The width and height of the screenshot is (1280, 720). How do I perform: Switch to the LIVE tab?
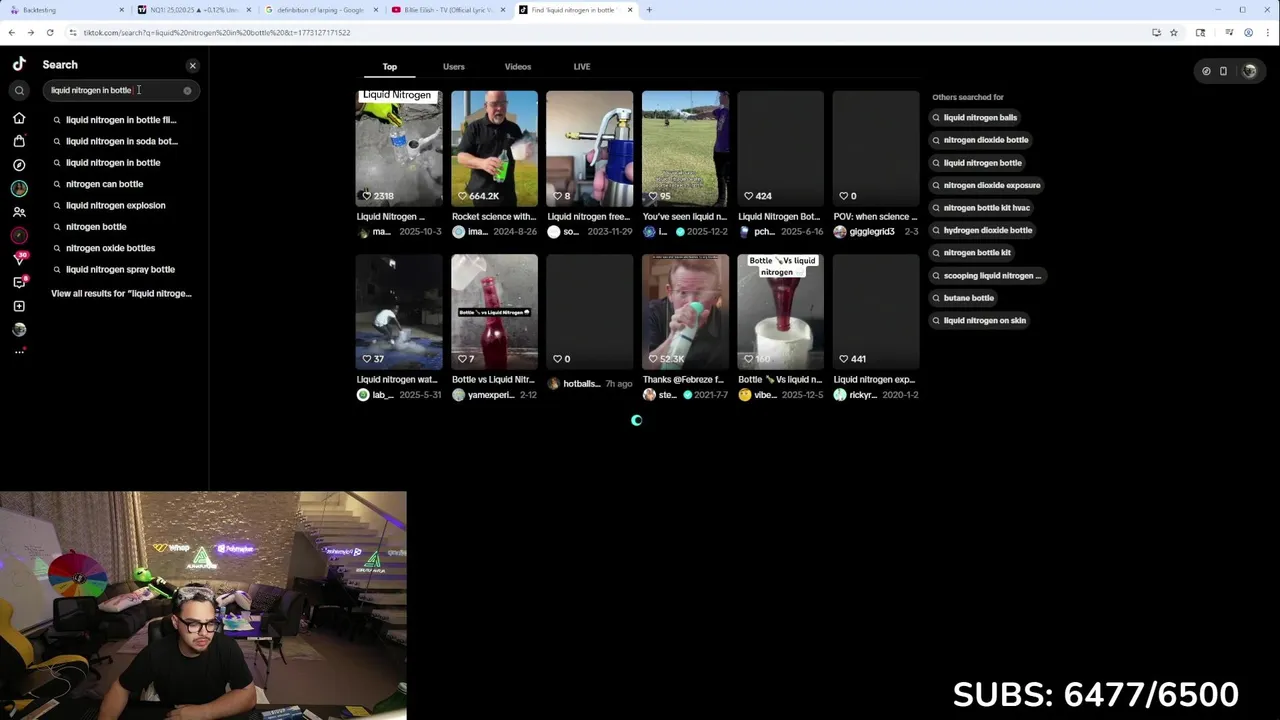(582, 67)
